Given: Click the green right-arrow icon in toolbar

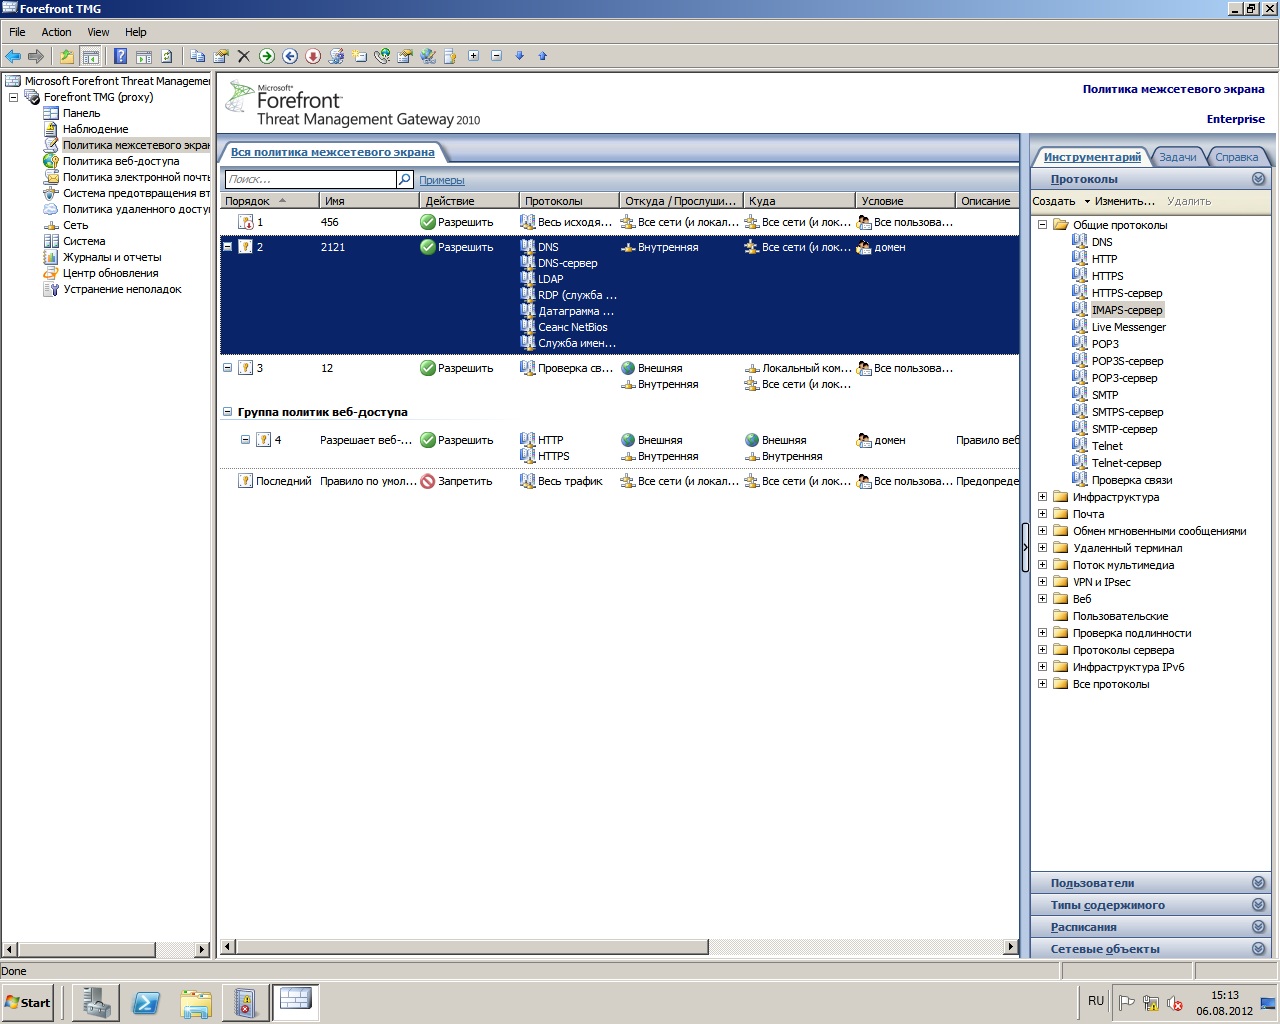Looking at the screenshot, I should click(266, 56).
